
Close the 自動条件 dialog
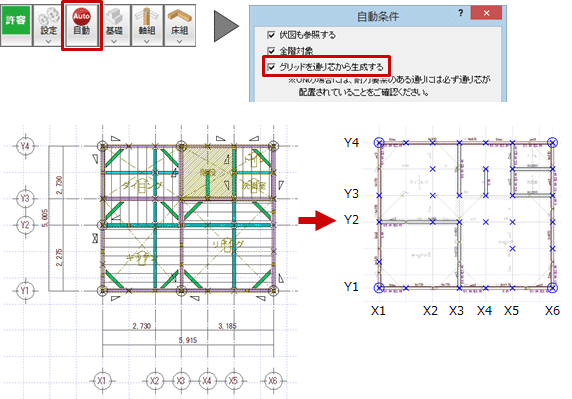(x=486, y=13)
